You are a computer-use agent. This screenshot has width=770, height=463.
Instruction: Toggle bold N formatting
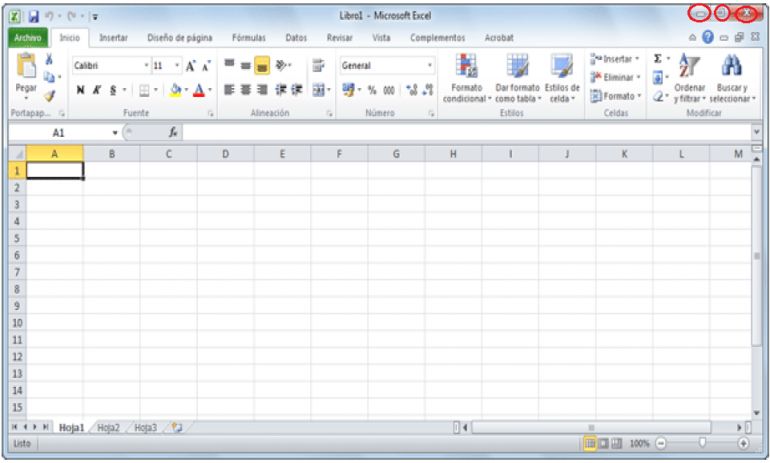point(81,90)
